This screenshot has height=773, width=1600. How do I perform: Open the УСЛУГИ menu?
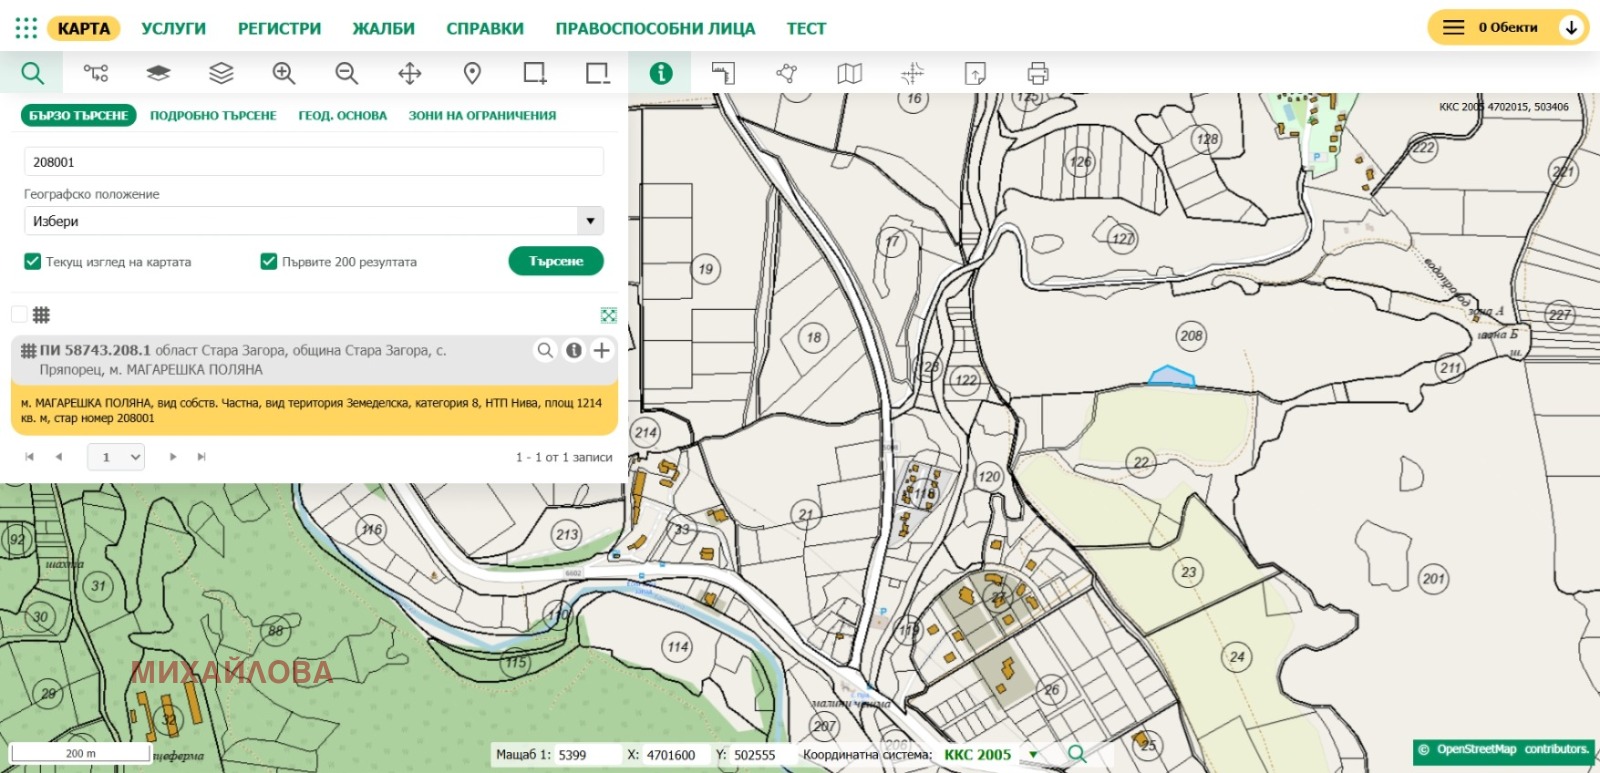coord(173,28)
